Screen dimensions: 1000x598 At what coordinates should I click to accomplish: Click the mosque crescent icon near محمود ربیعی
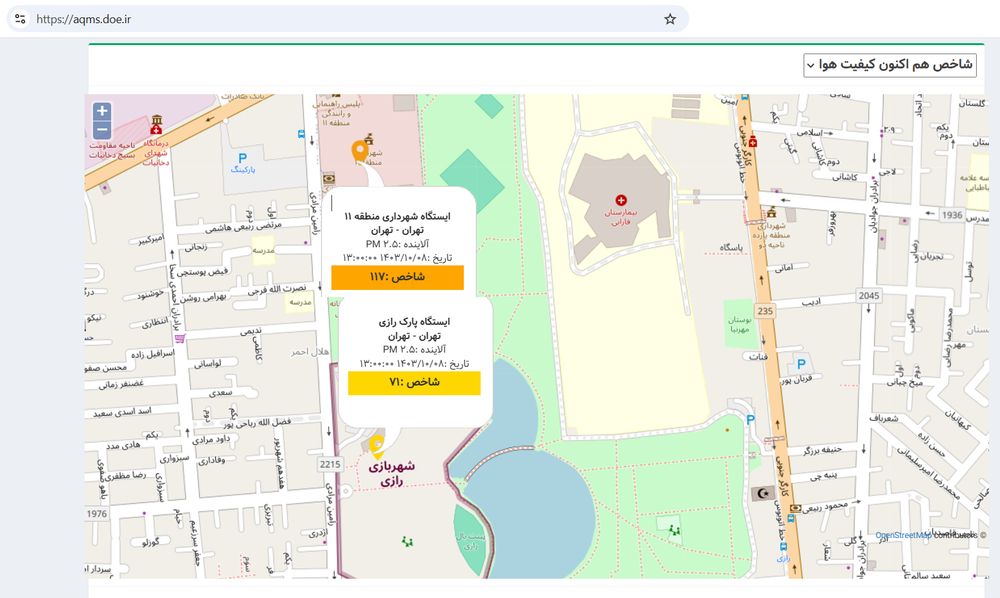[x=762, y=493]
